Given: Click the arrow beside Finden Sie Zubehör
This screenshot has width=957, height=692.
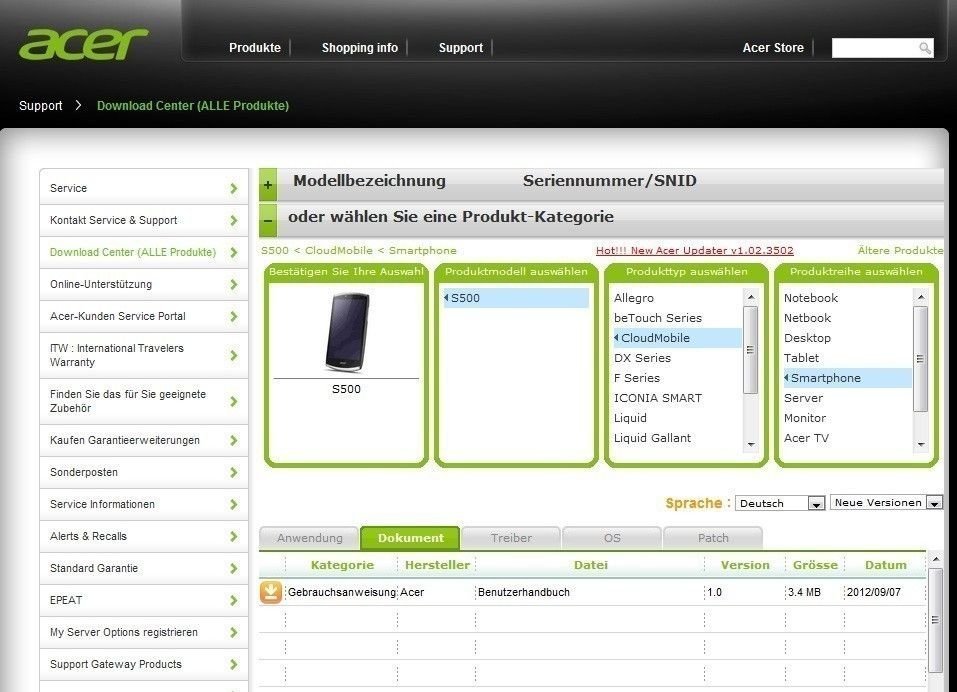Looking at the screenshot, I should tap(234, 401).
